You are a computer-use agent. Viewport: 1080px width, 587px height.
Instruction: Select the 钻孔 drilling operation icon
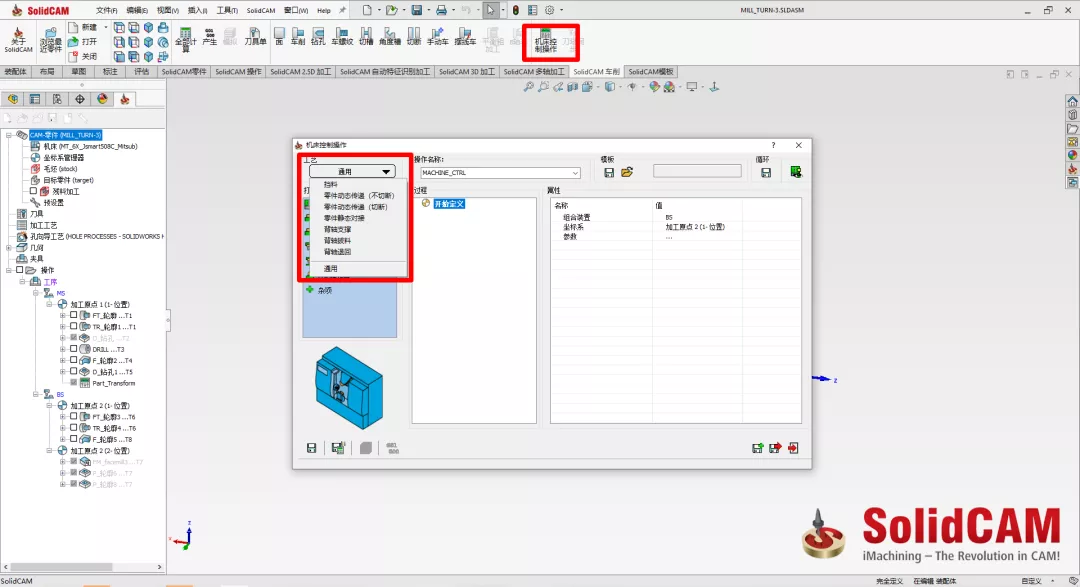(x=318, y=37)
